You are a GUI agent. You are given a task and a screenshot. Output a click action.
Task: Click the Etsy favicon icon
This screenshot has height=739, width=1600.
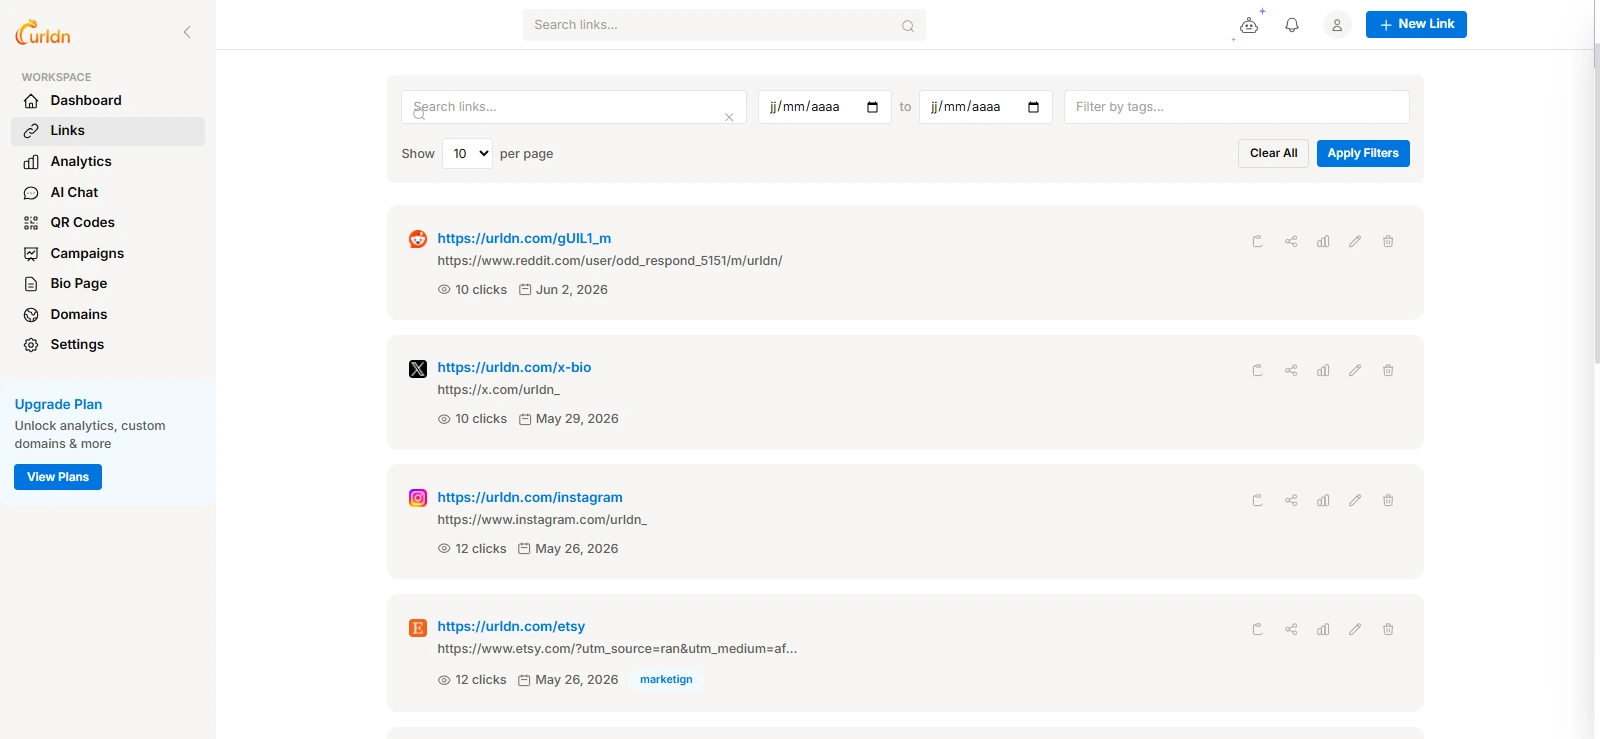418,628
